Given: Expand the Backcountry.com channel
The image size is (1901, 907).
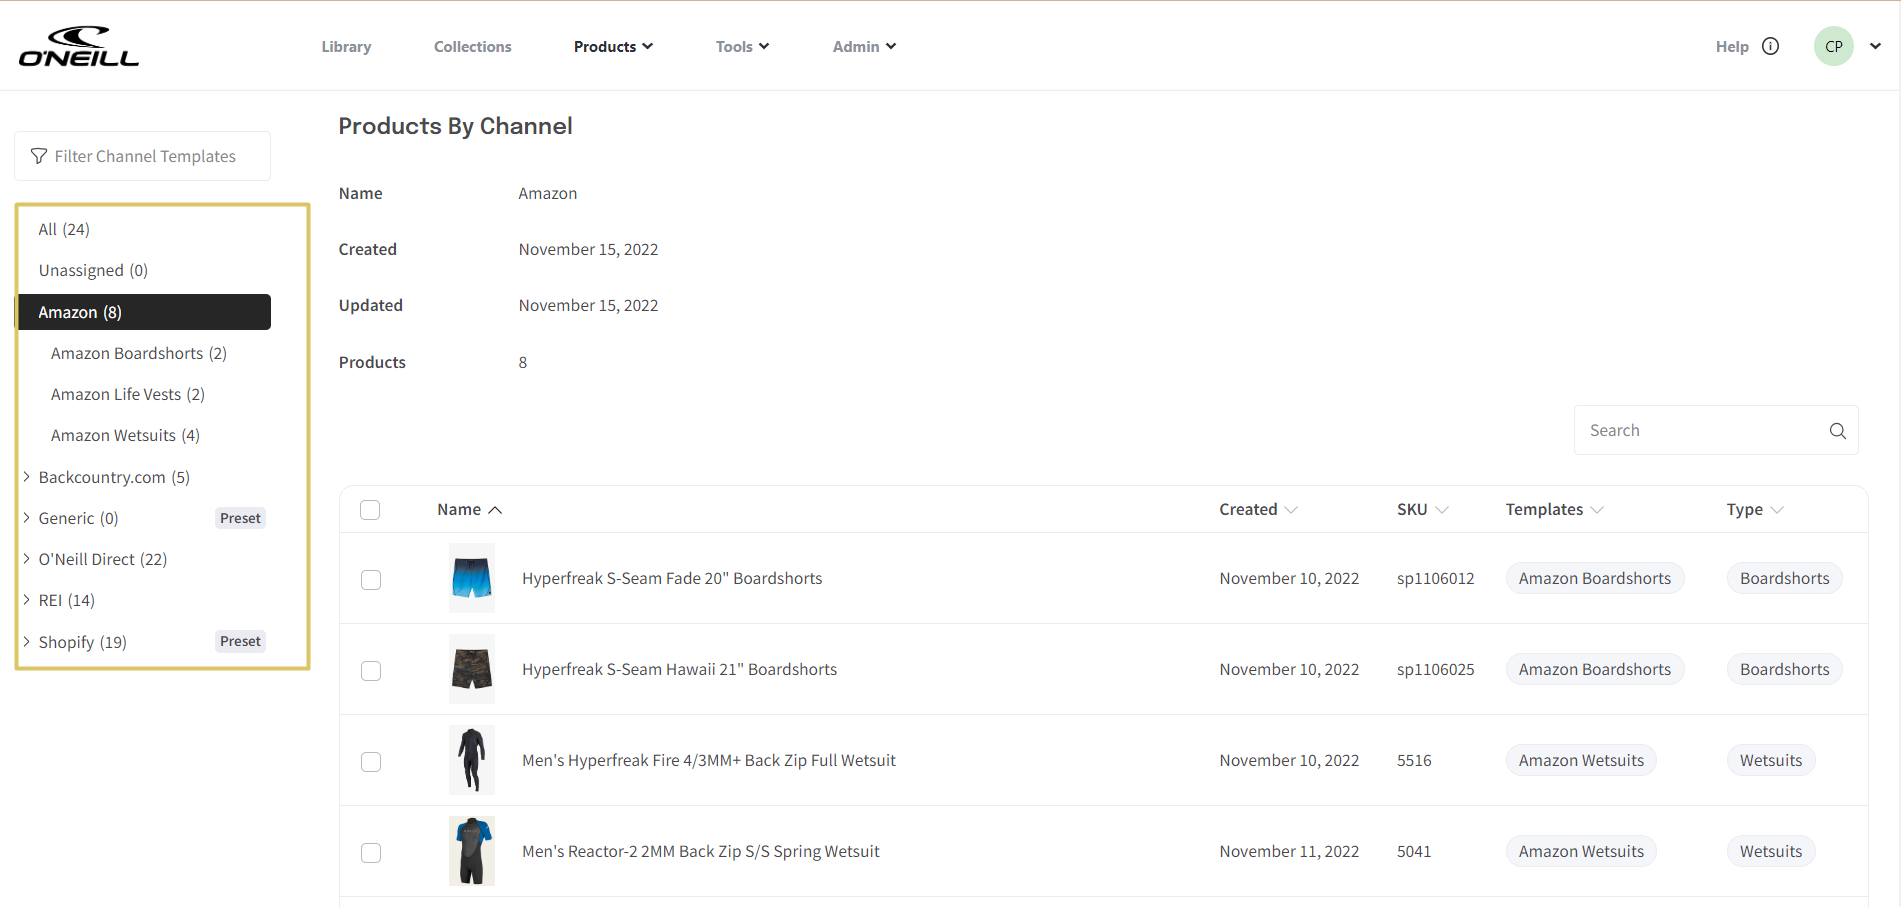Looking at the screenshot, I should 27,477.
